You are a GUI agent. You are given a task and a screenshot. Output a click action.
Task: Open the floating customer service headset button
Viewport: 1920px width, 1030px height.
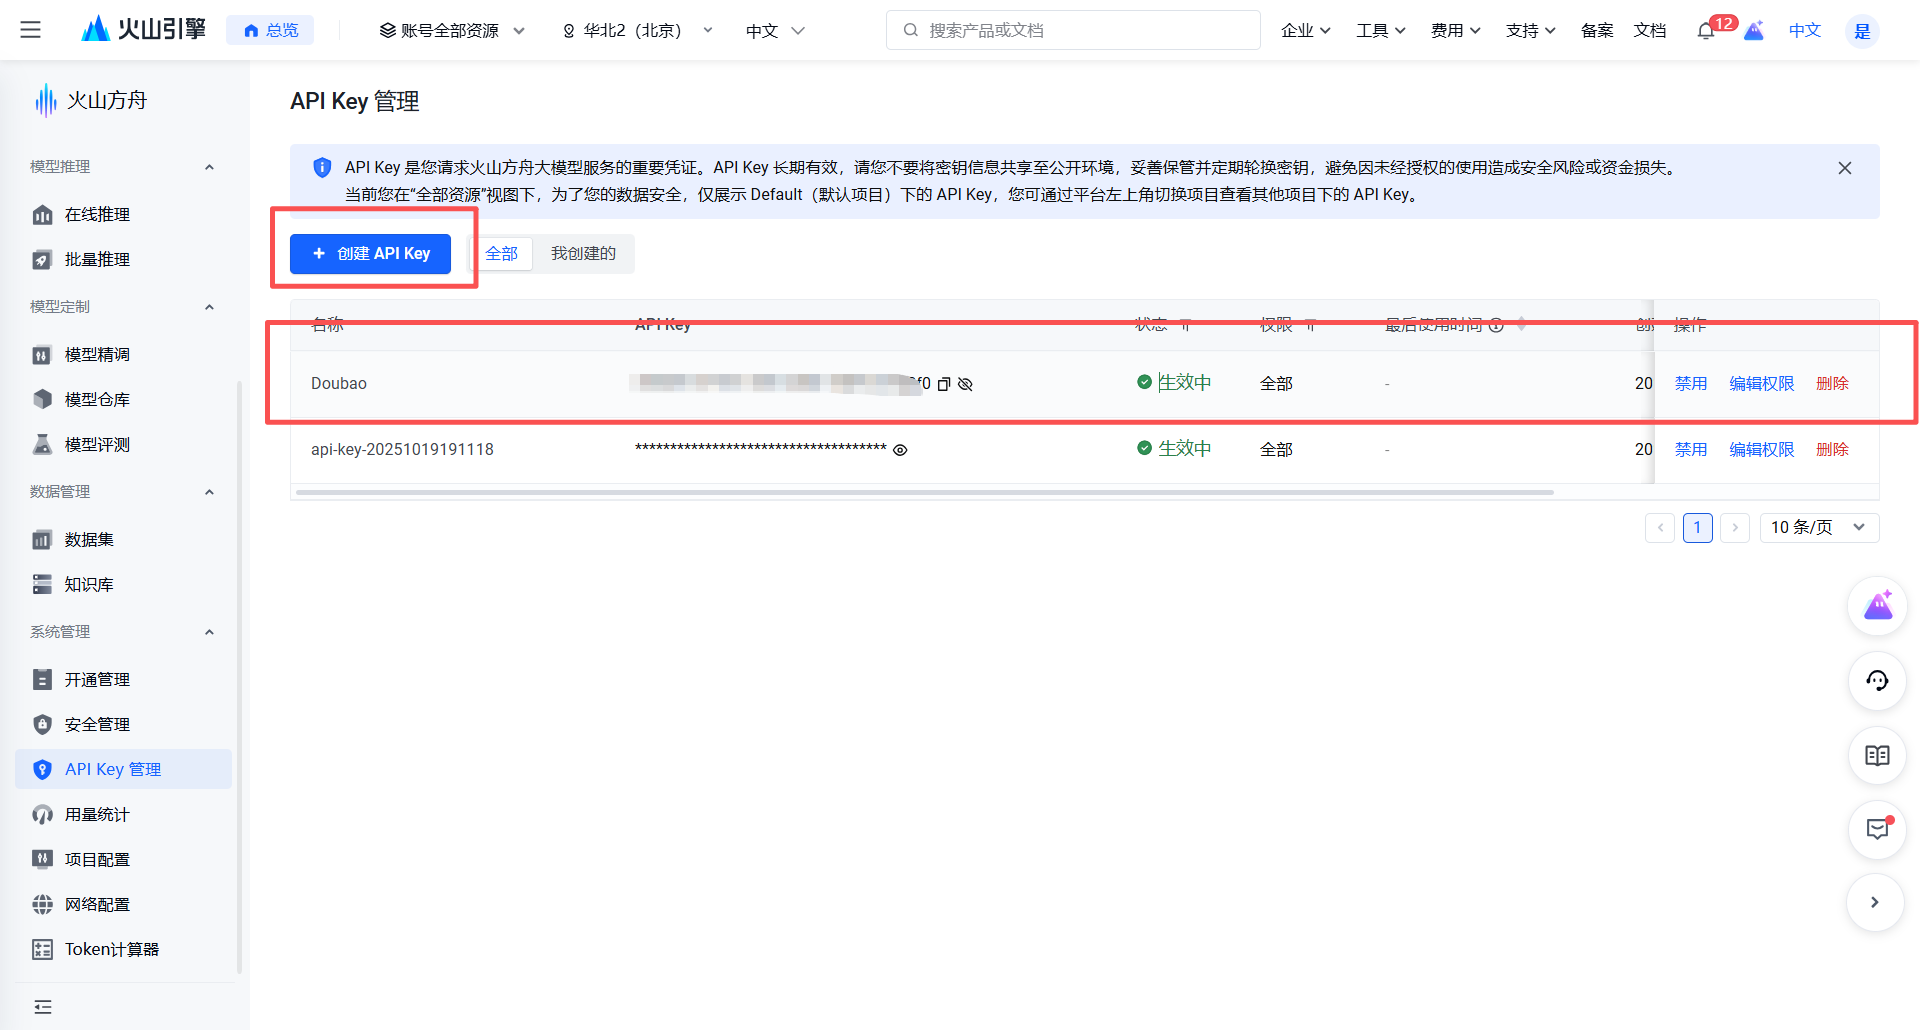pos(1877,681)
